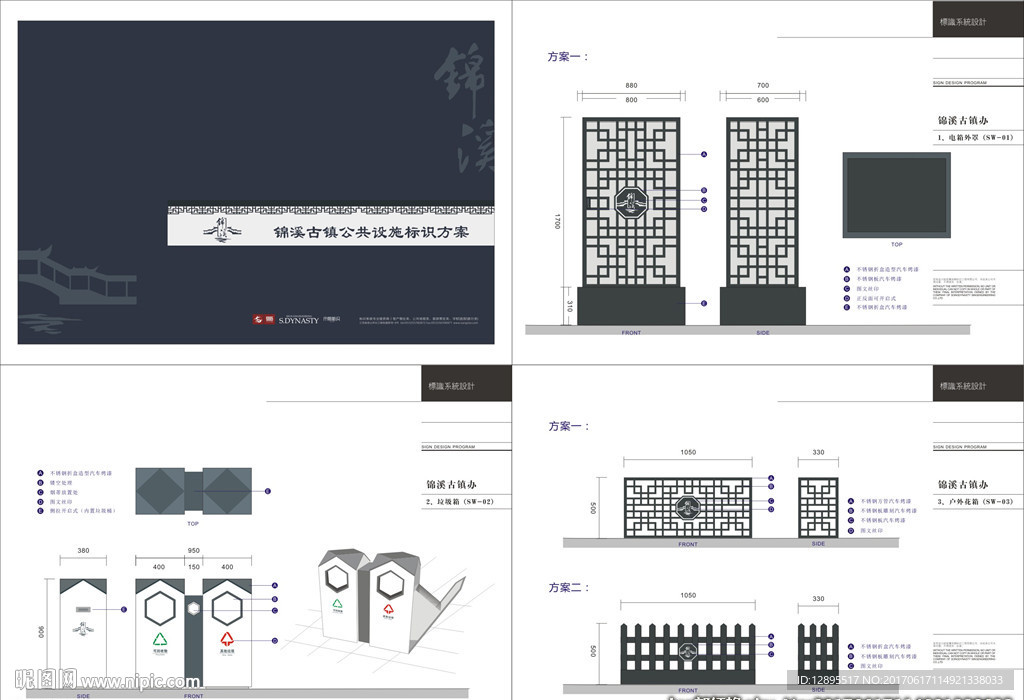Click the red logo beside S.DYNASTY
Viewport: 1024px width, 700px height.
(x=264, y=319)
